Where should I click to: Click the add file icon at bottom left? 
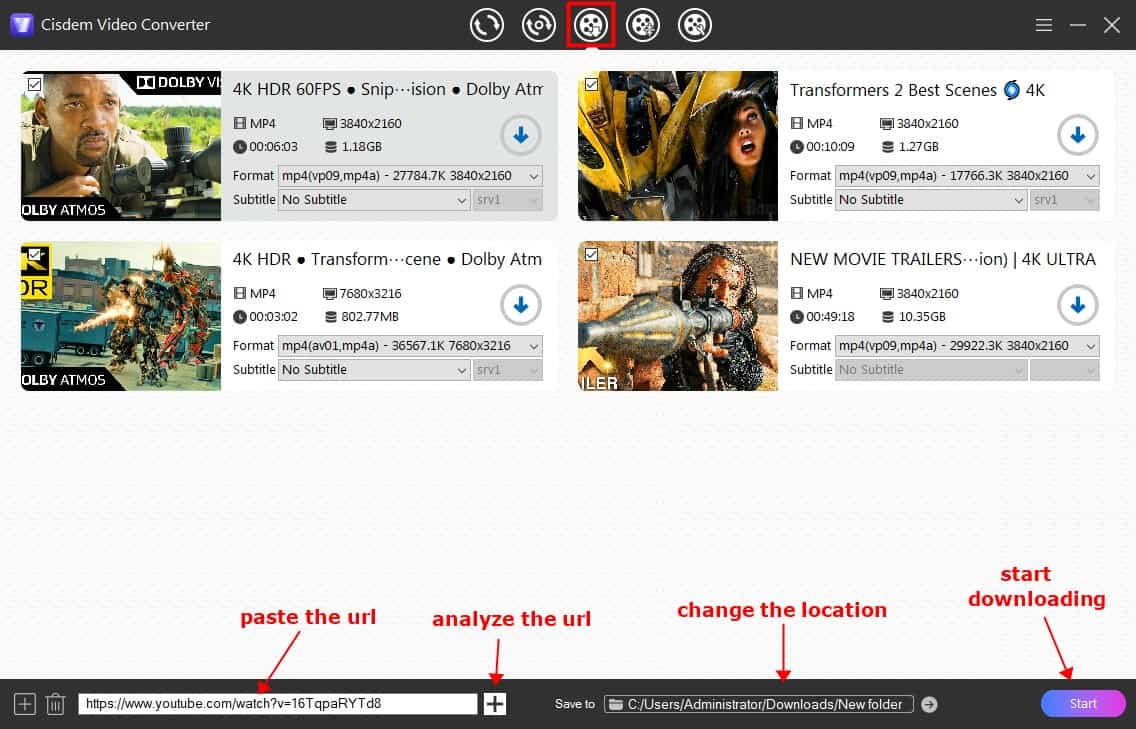(25, 704)
